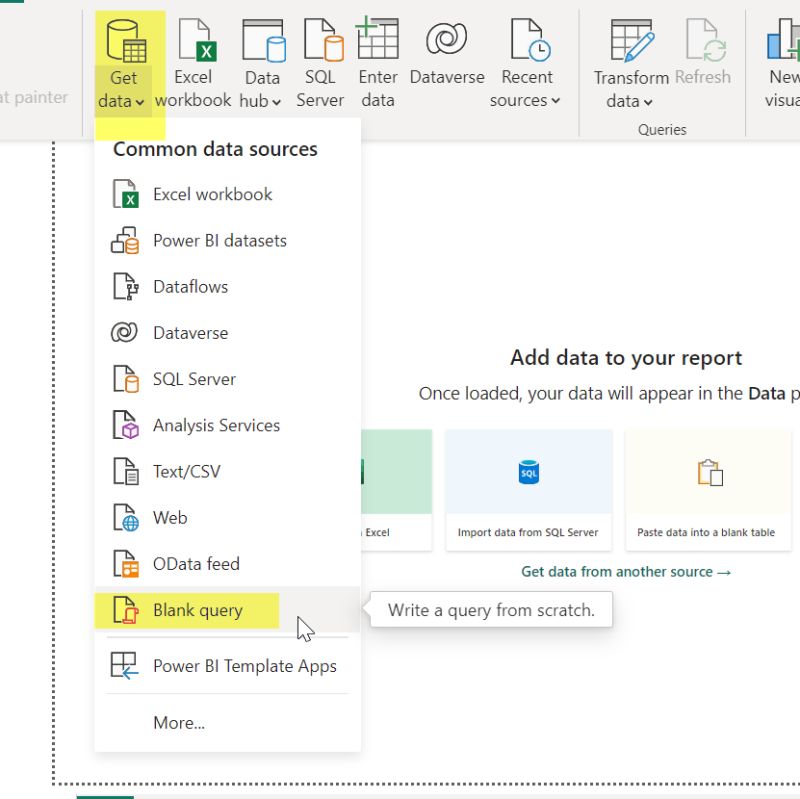The height and width of the screenshot is (799, 800).
Task: Select OData feed from common data sources
Action: point(196,563)
